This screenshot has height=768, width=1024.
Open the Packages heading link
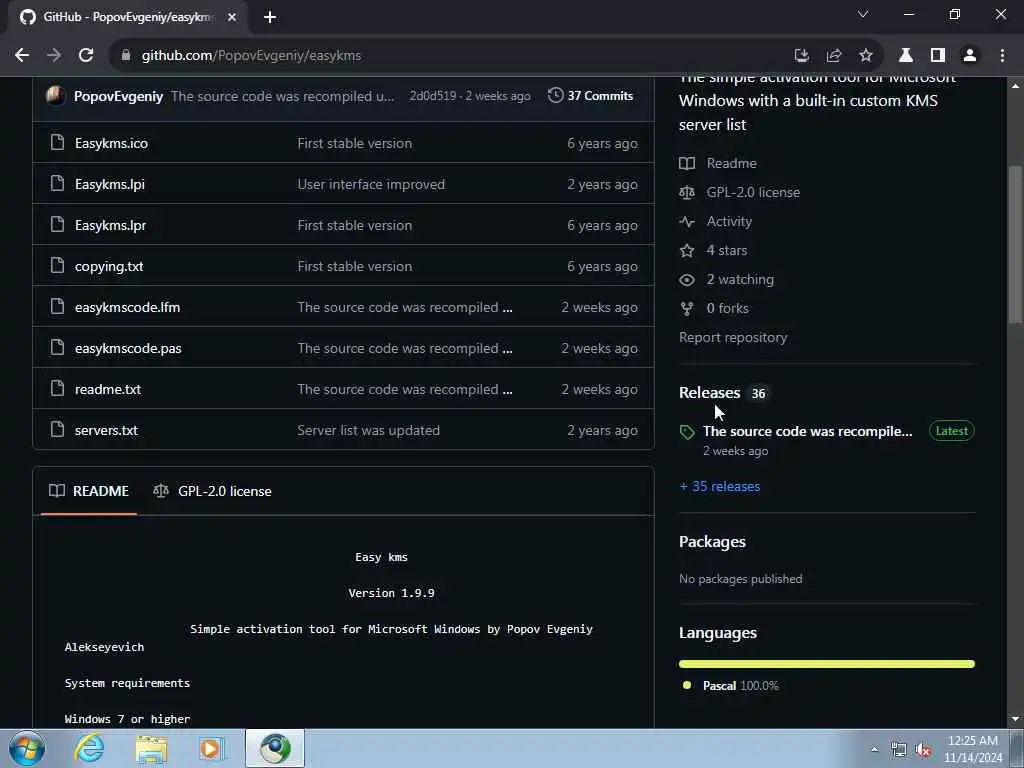(x=712, y=541)
